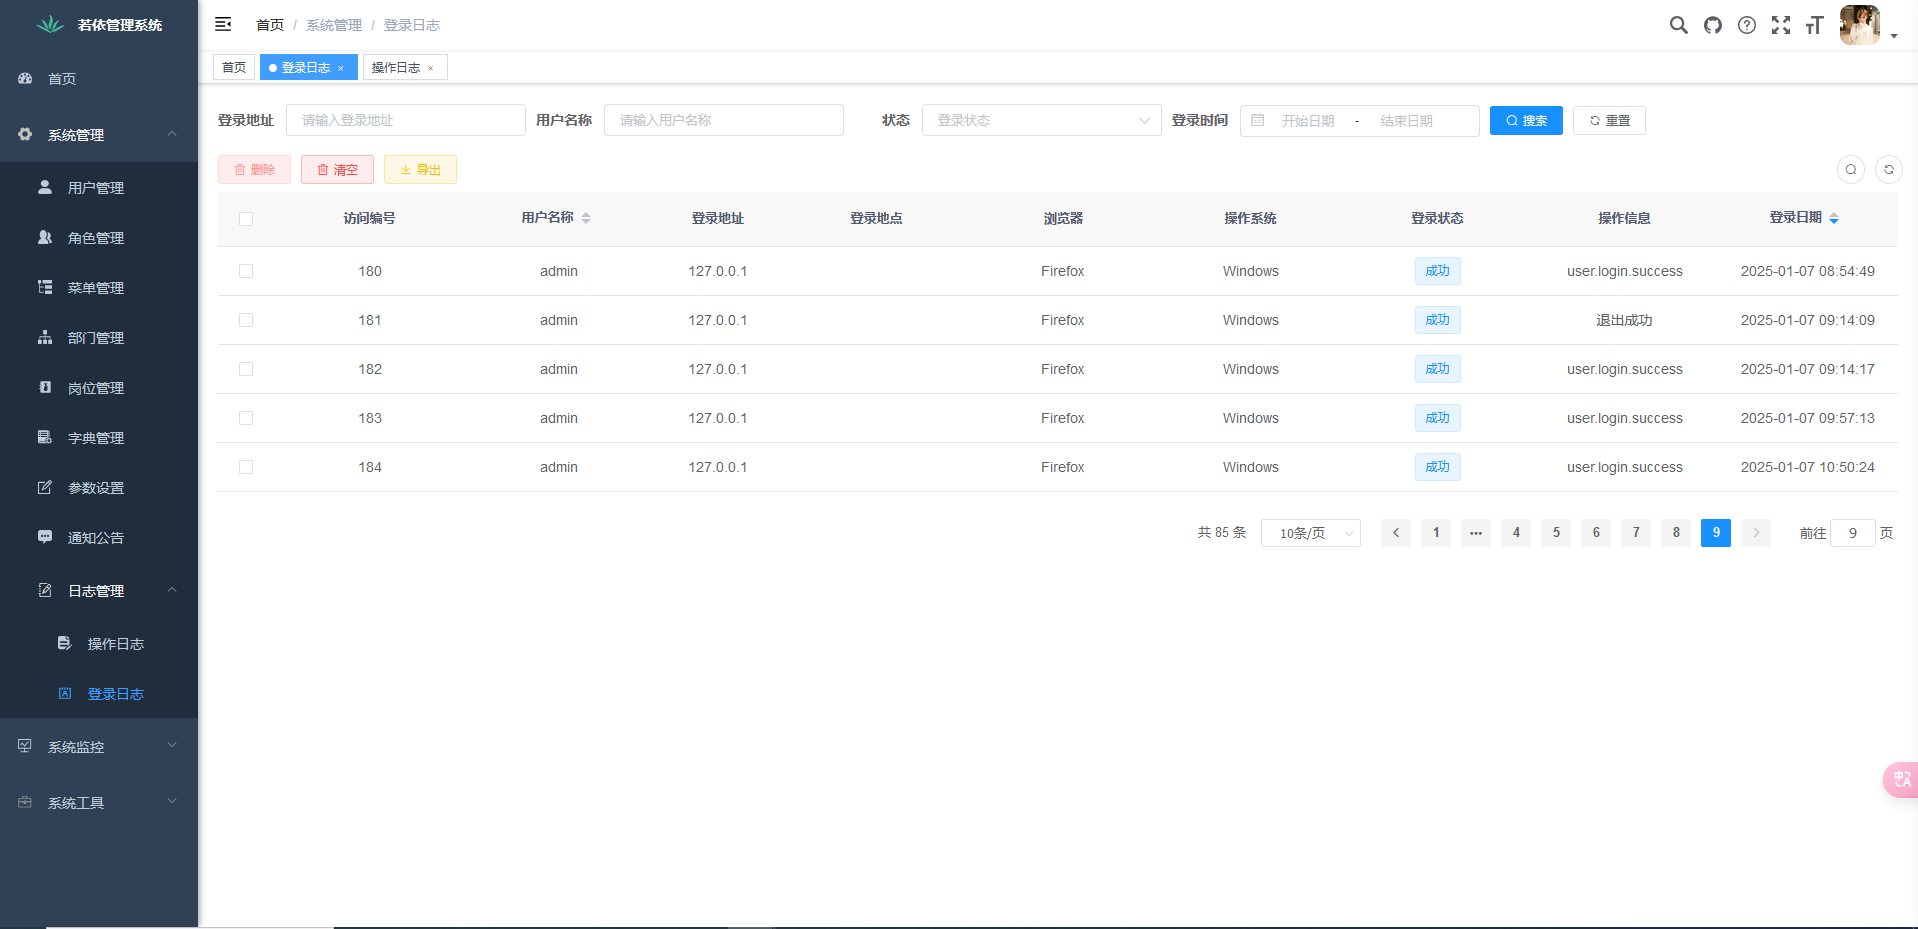Open 通知公告 menu item
The height and width of the screenshot is (929, 1918).
click(99, 537)
